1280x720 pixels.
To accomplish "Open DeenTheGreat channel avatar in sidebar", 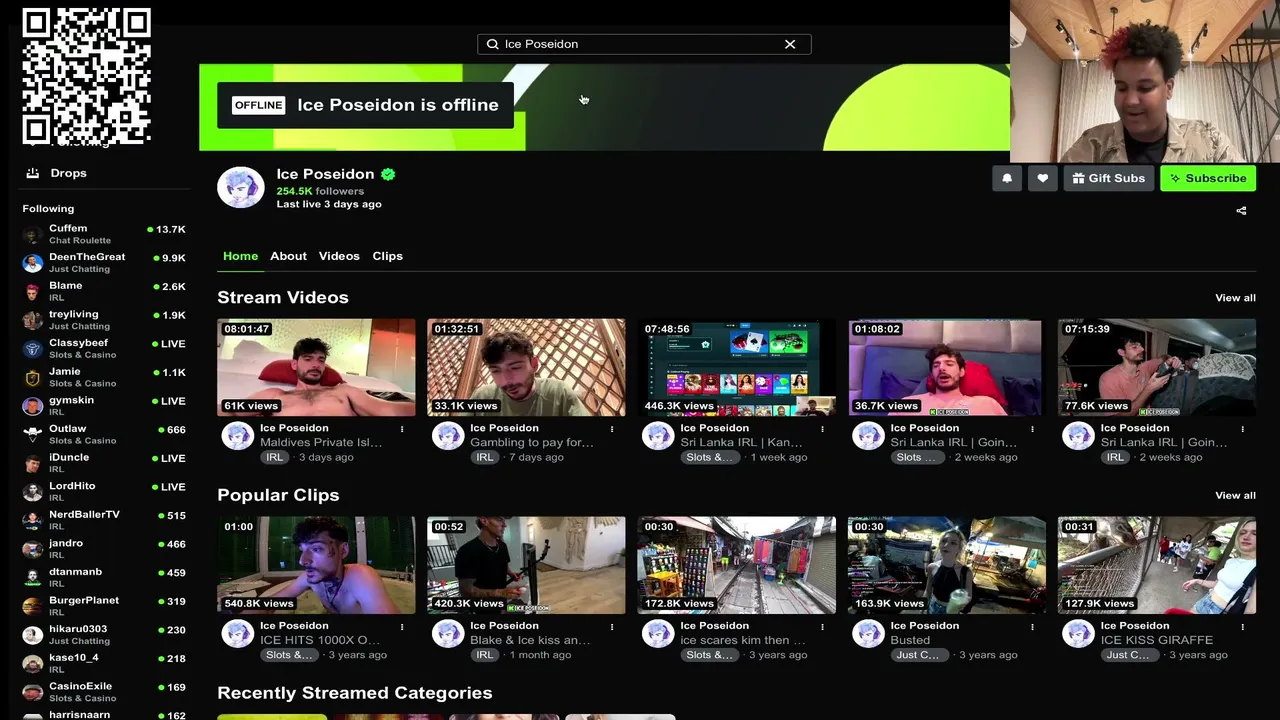I will 33,263.
